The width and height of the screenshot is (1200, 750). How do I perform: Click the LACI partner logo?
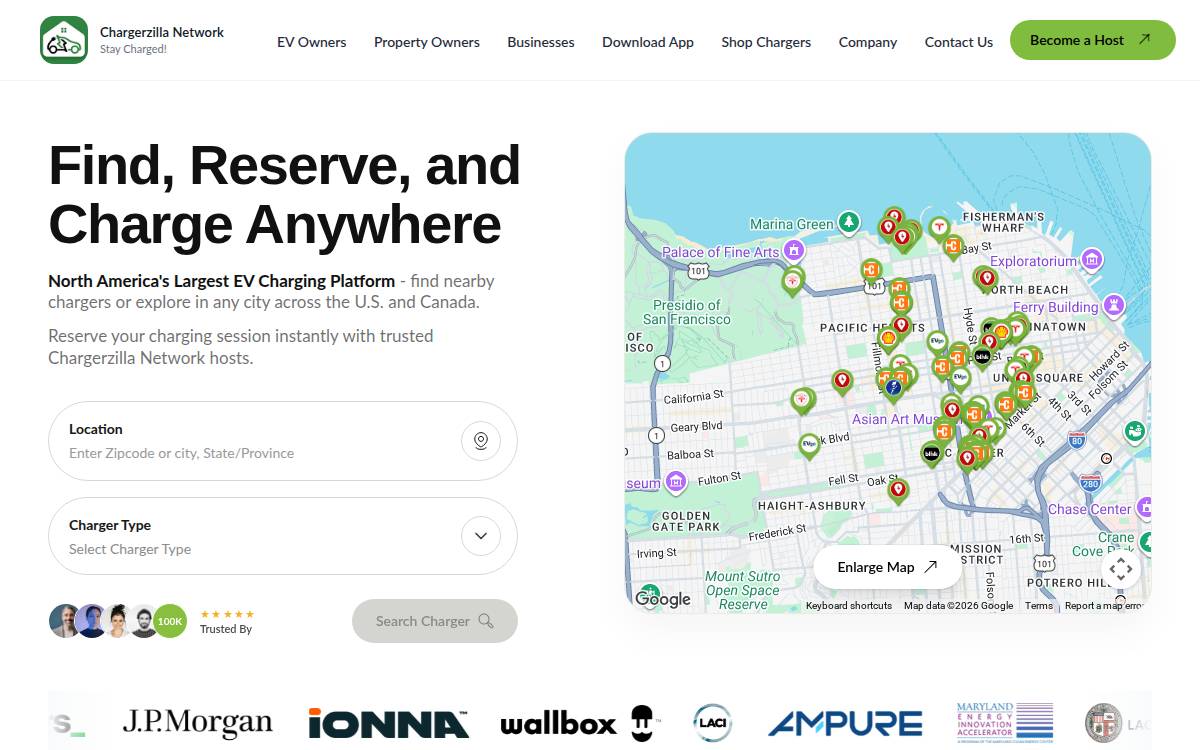[713, 723]
